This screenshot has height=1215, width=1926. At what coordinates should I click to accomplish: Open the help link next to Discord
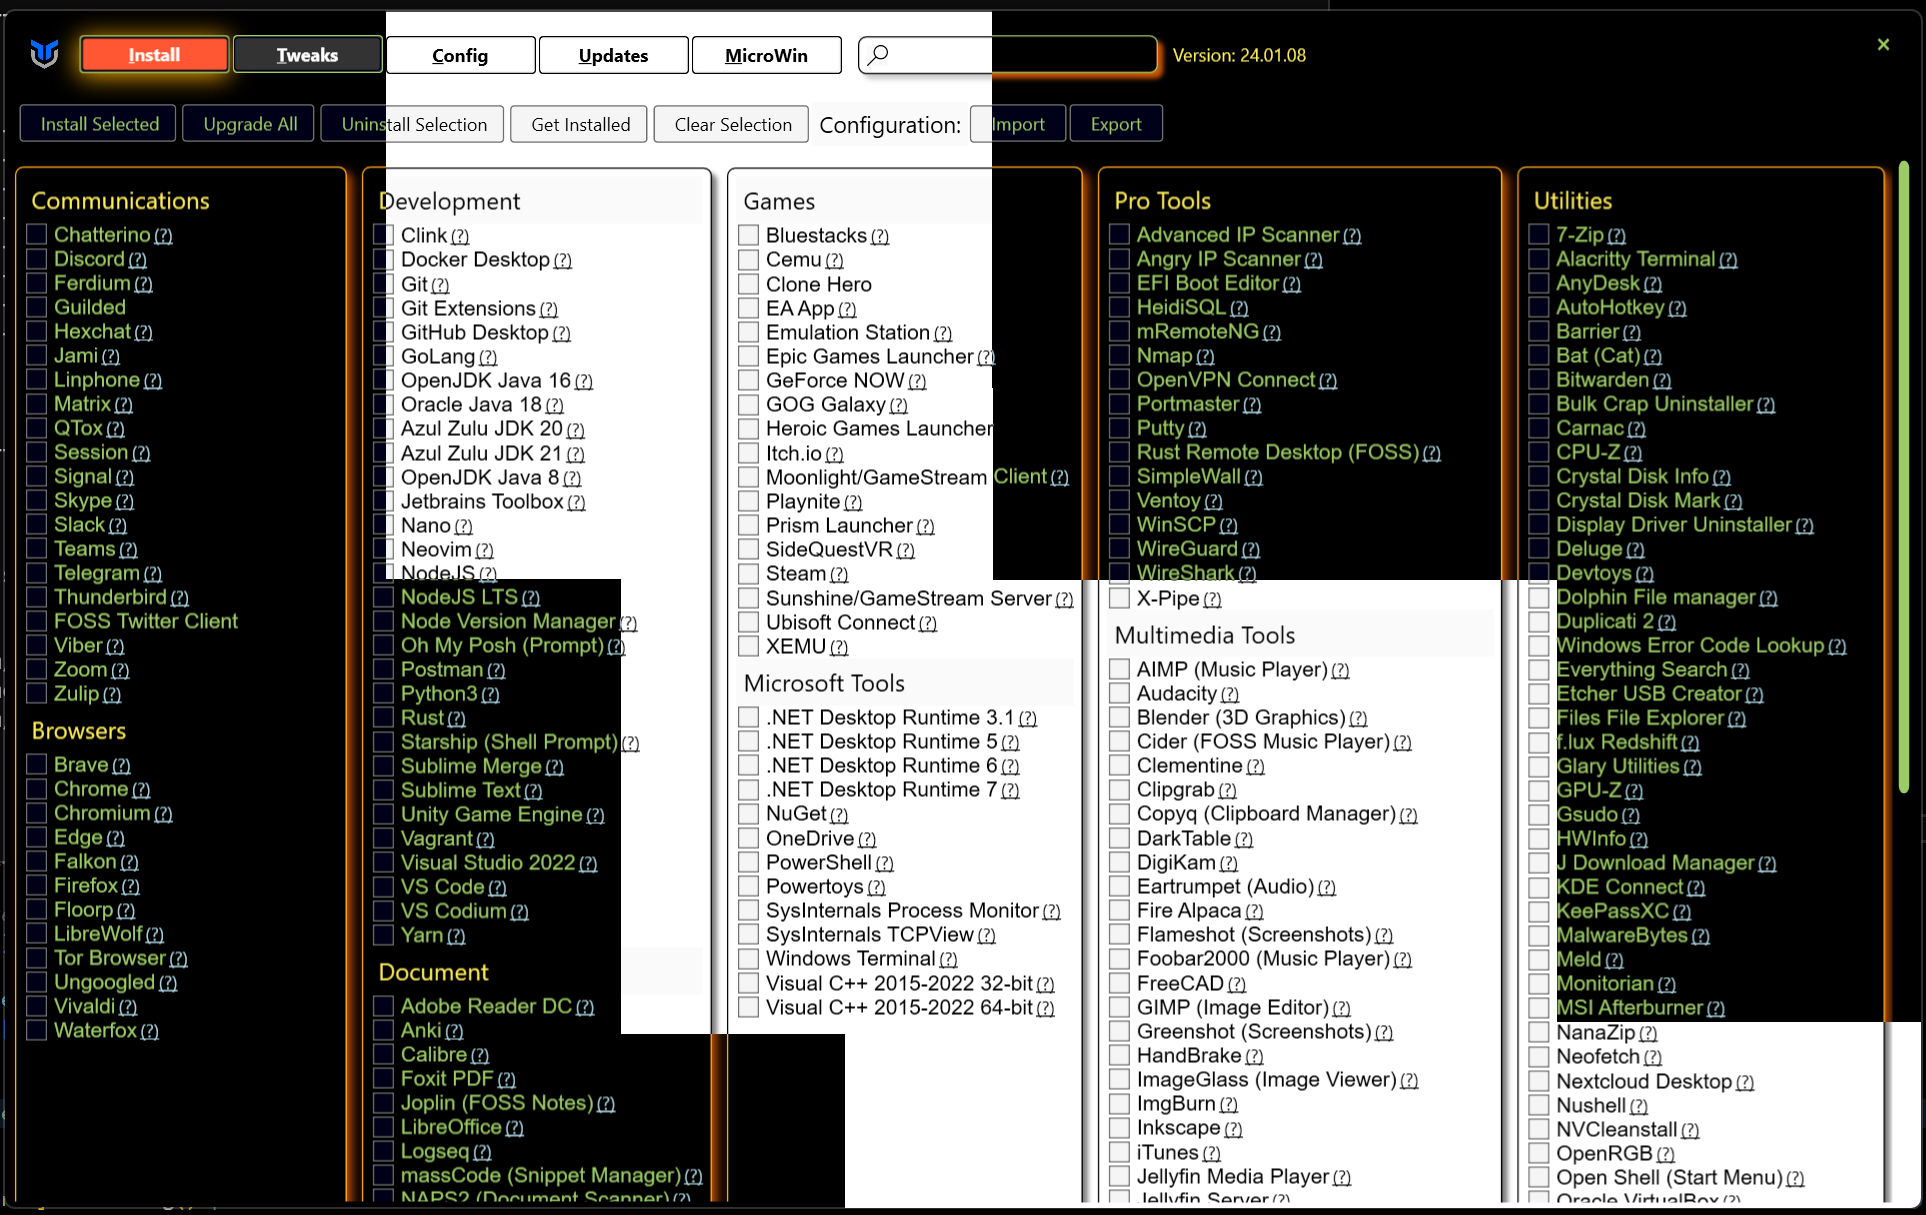click(138, 260)
